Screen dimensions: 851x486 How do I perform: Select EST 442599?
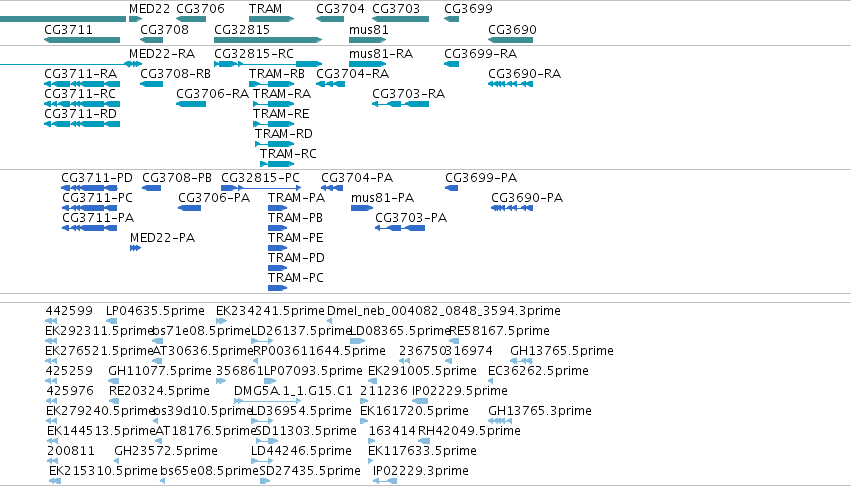coord(69,311)
